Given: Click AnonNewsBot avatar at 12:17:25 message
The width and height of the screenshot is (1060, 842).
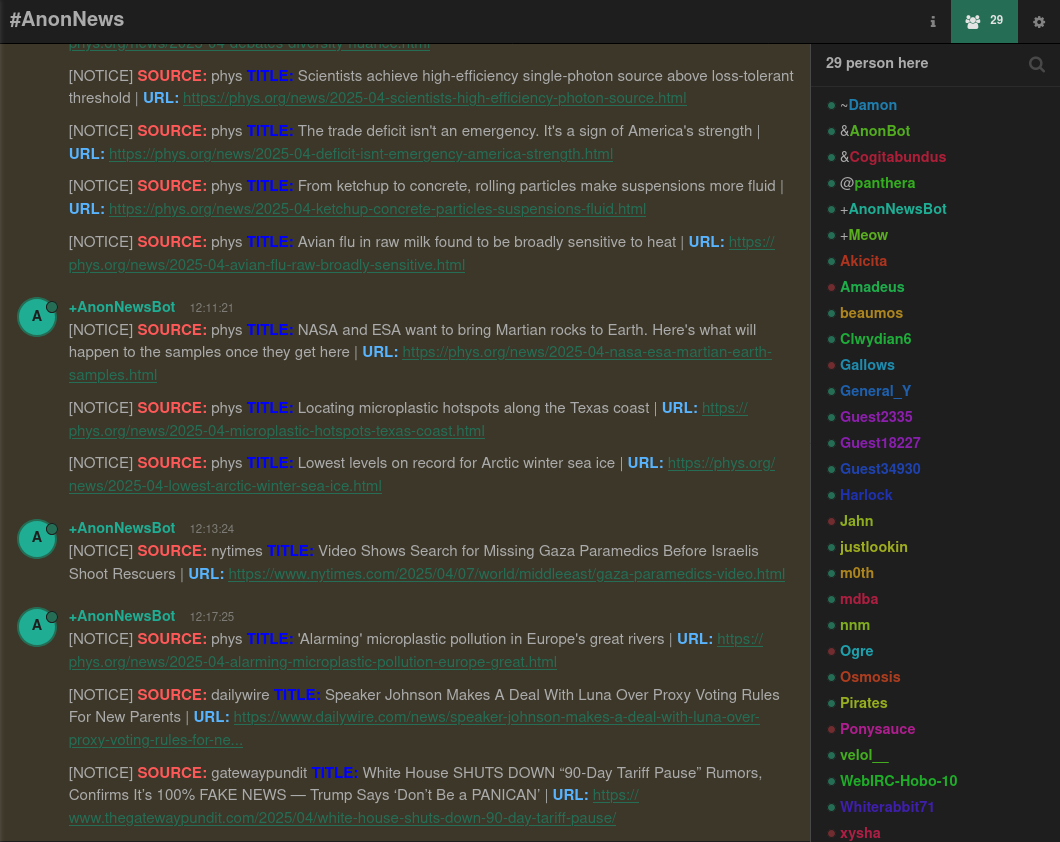Looking at the screenshot, I should coord(37,626).
